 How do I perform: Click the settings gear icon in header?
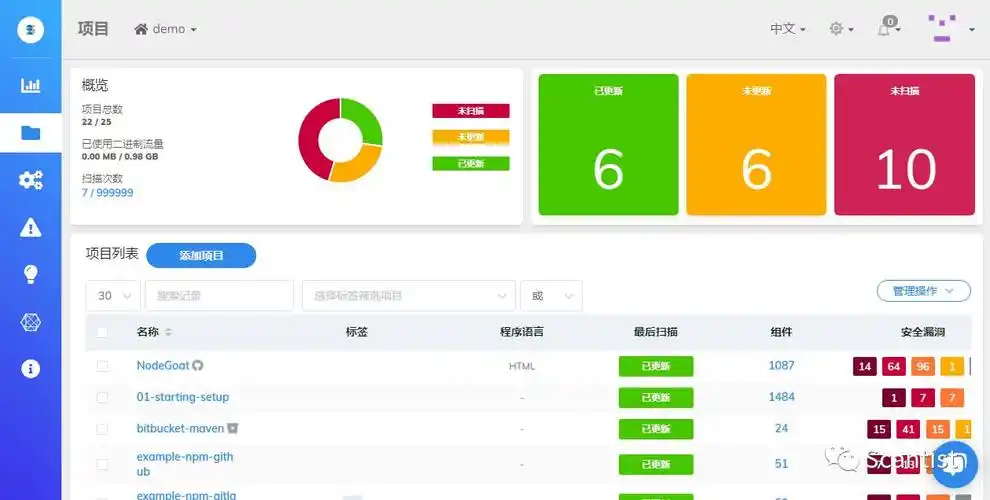tap(836, 28)
